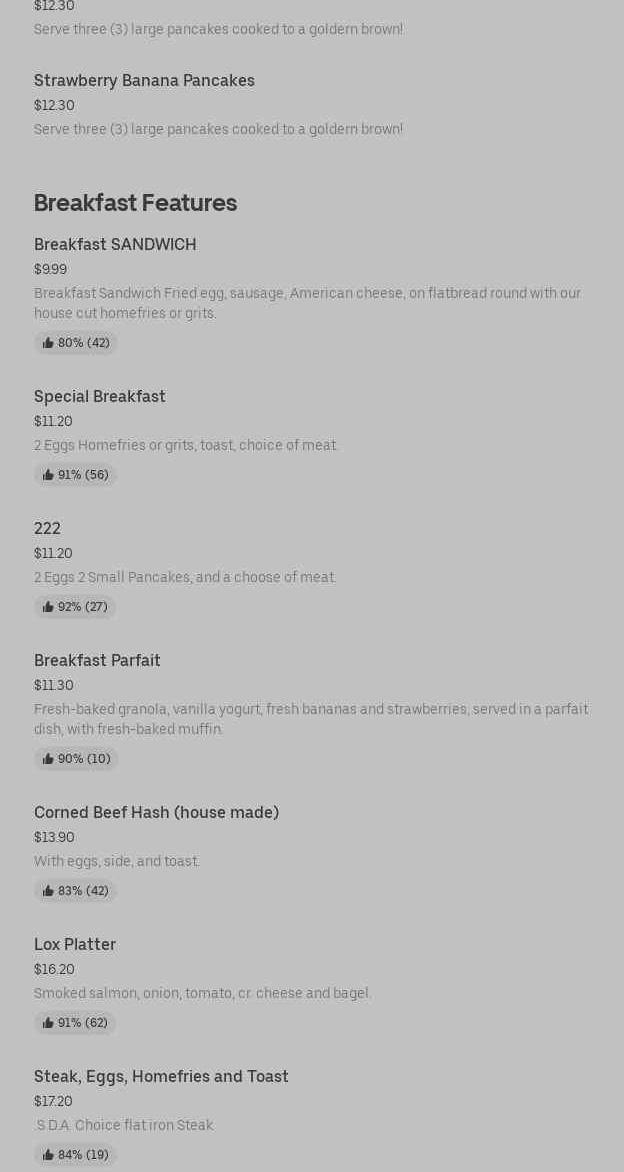Click the thumbs-up icon under Special Breakfast
624x1172 pixels.
[x=48, y=475]
